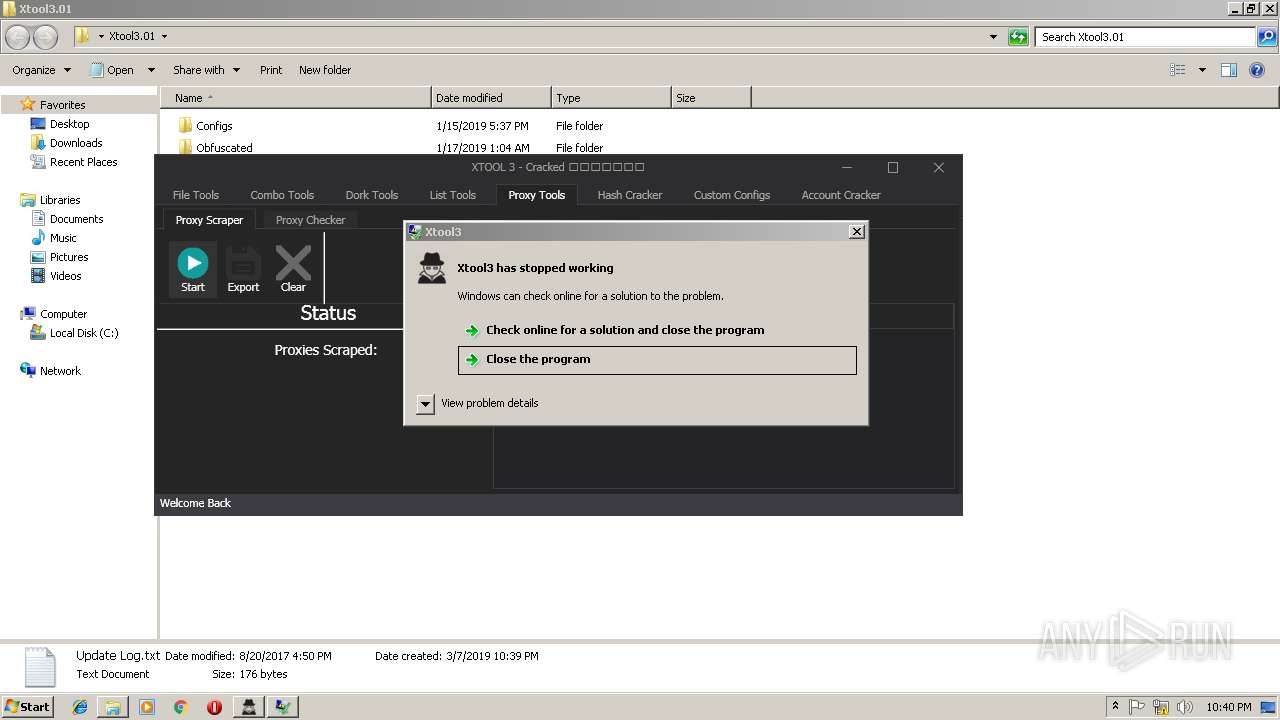The height and width of the screenshot is (720, 1280).
Task: Sort by Date modified column header
Action: click(491, 98)
